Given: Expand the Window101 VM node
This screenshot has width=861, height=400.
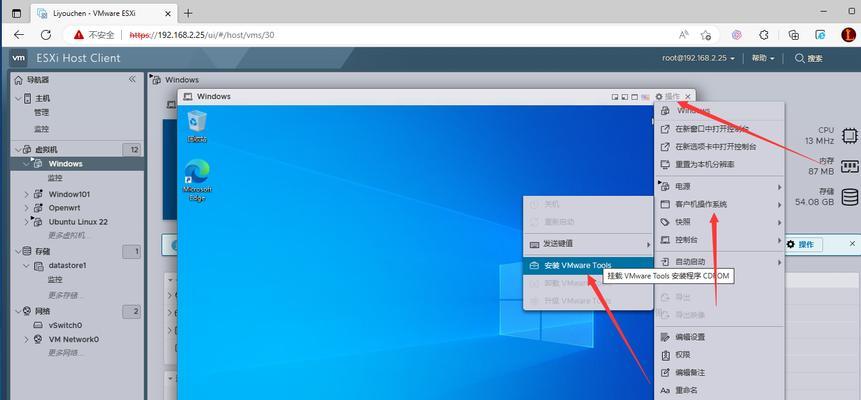Looking at the screenshot, I should pyautogui.click(x=26, y=195).
